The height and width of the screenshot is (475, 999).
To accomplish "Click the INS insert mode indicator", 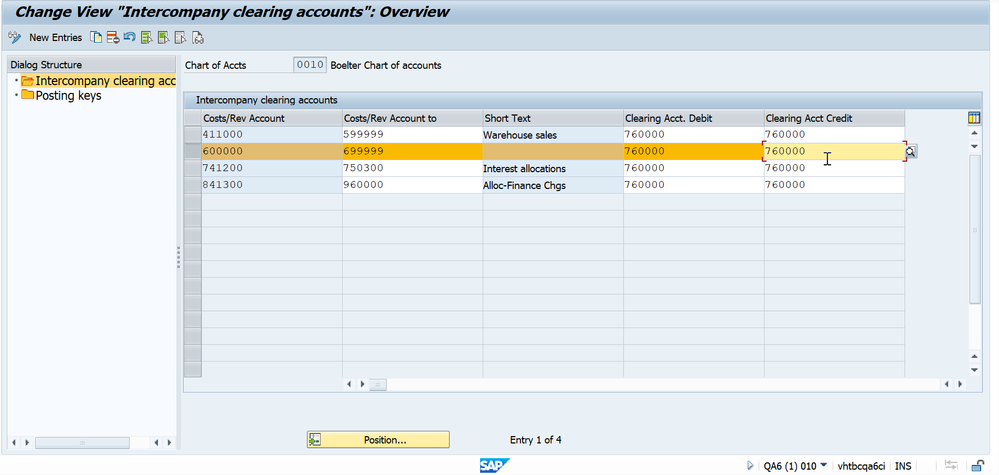I will (x=903, y=466).
